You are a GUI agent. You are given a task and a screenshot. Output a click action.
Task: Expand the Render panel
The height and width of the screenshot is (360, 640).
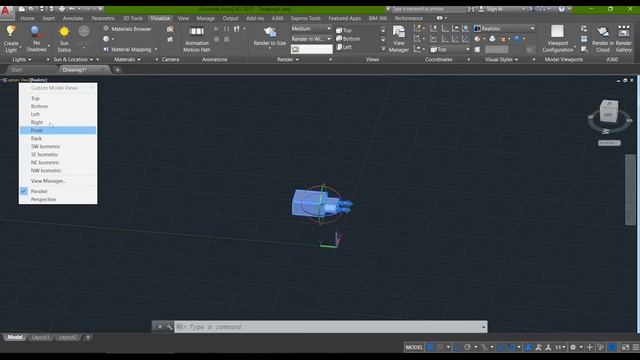tap(288, 60)
